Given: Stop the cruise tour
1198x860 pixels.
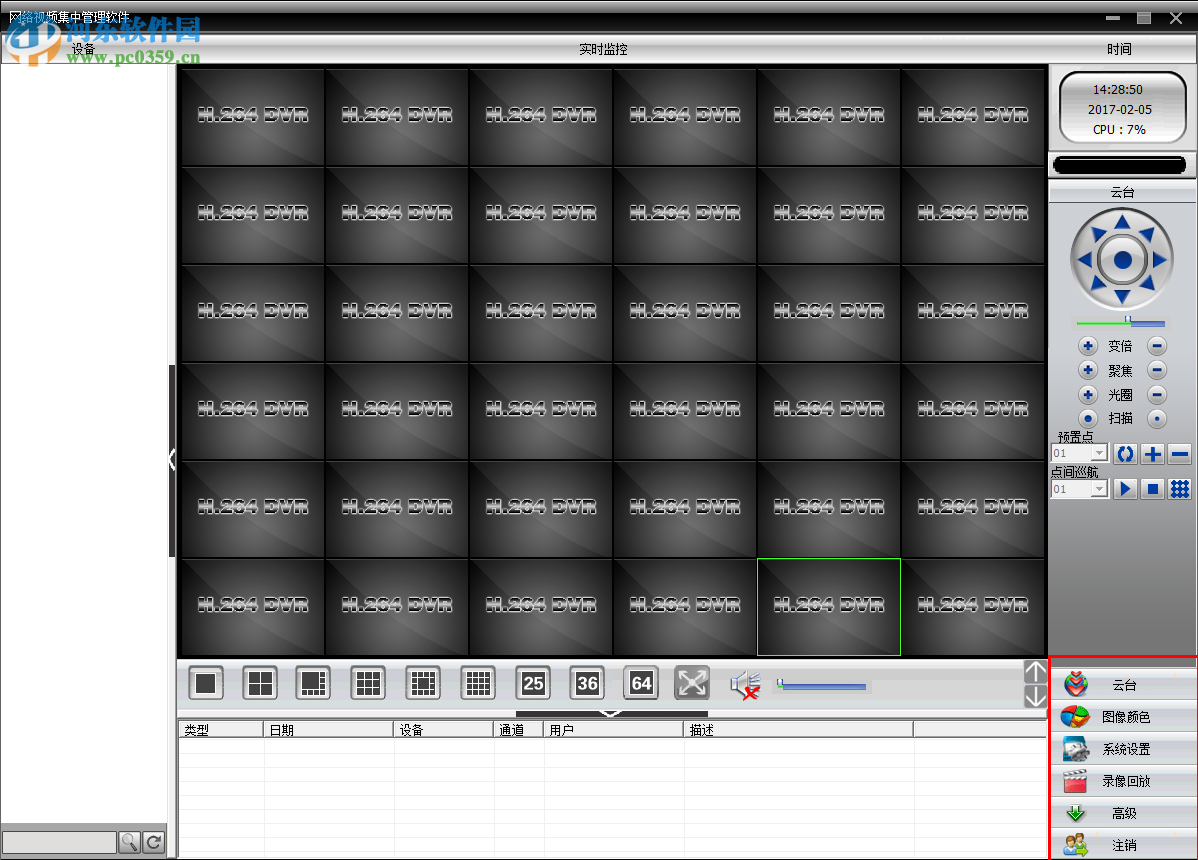Looking at the screenshot, I should click(1153, 489).
